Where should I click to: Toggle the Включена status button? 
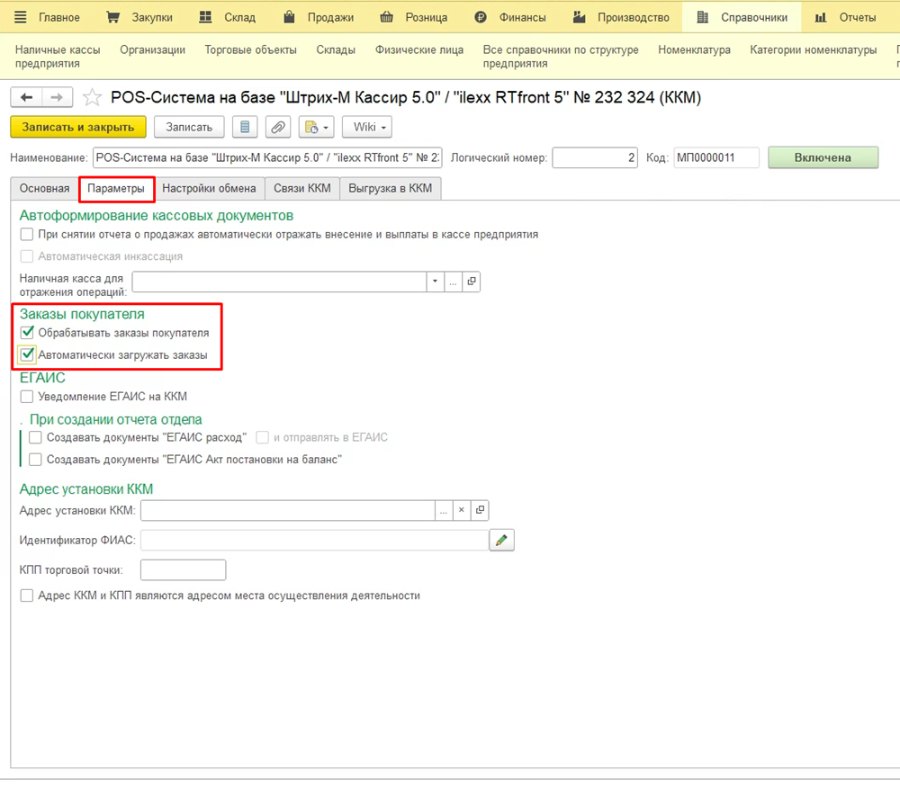coord(823,157)
